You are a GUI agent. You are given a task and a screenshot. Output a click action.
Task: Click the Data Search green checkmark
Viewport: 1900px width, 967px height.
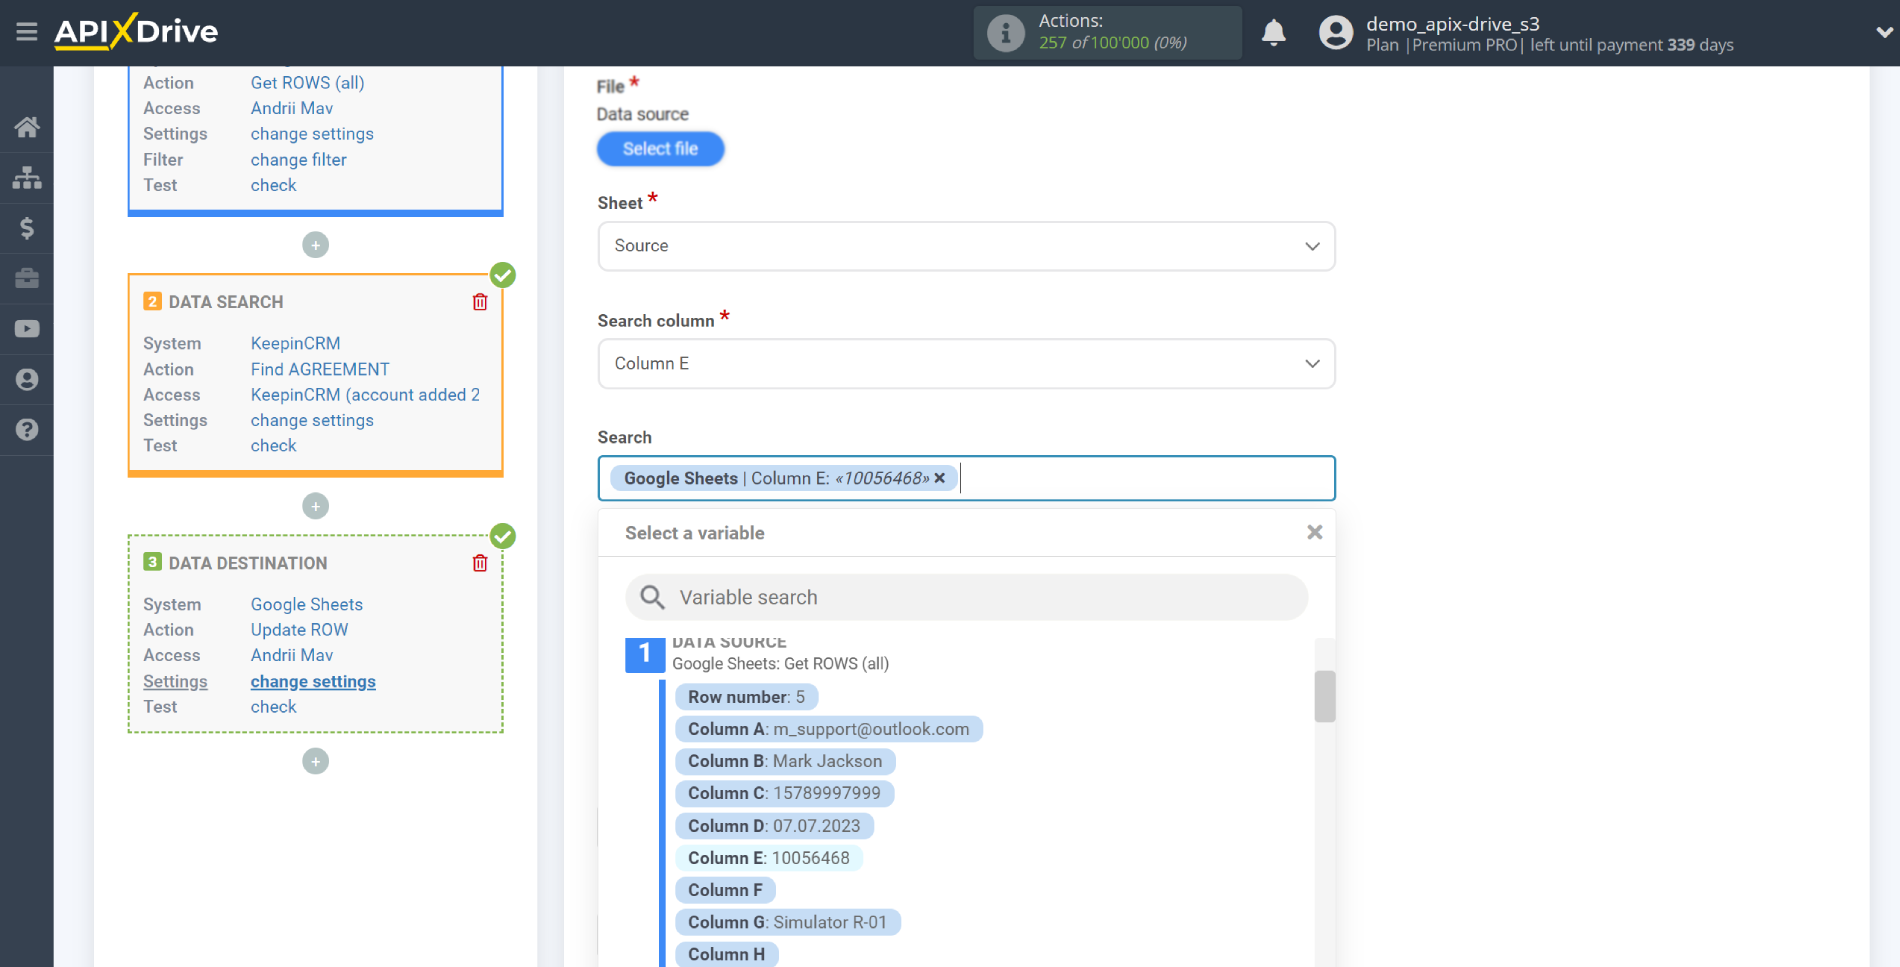coord(503,275)
